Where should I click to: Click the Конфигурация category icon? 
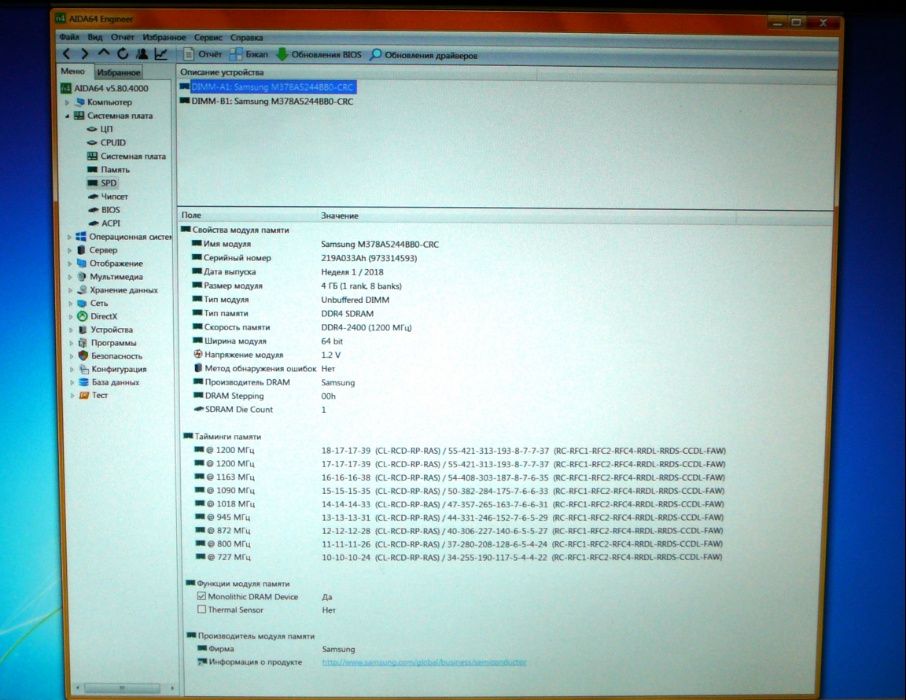pos(84,369)
